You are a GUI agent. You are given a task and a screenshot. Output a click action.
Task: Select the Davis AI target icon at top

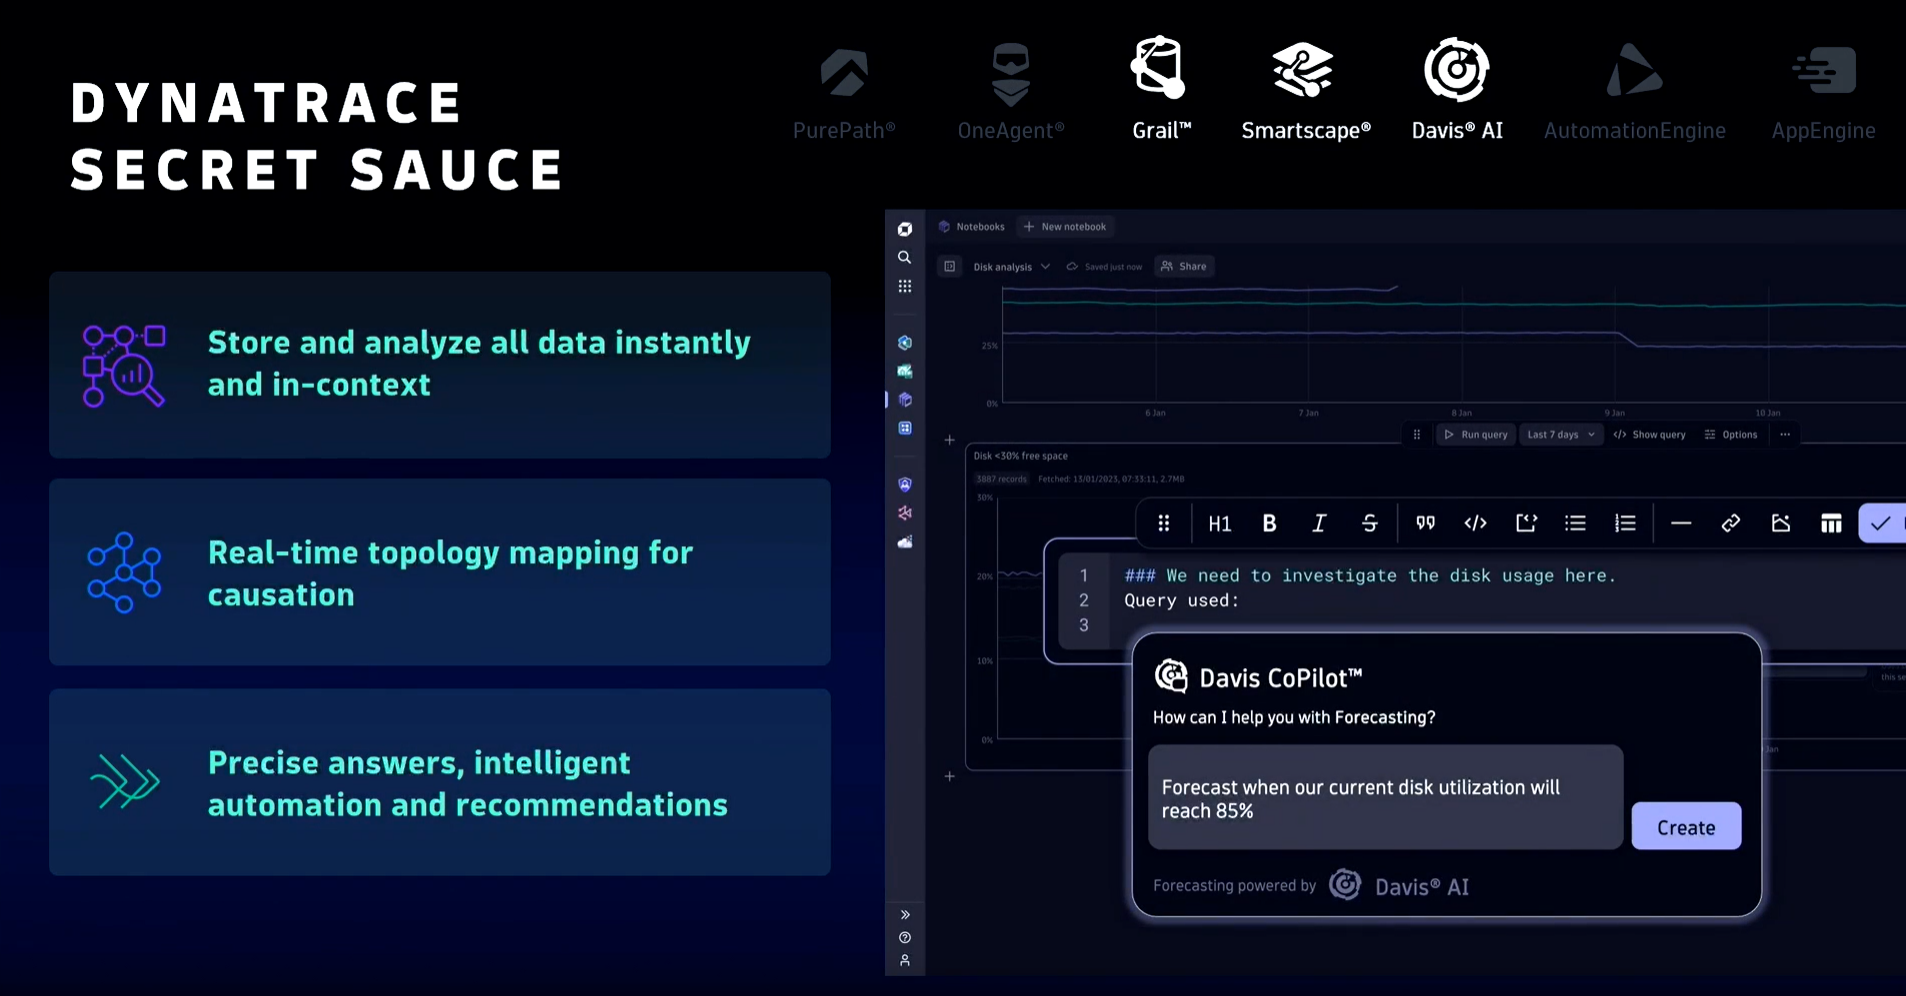click(1456, 69)
